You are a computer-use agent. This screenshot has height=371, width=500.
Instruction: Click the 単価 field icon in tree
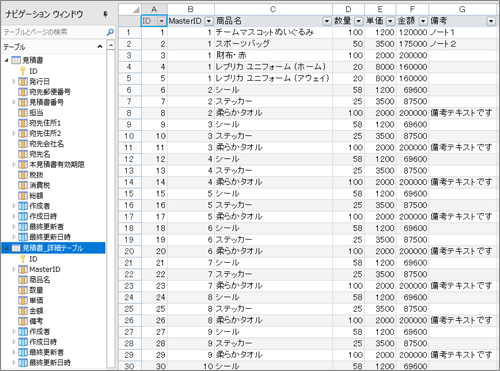pyautogui.click(x=23, y=300)
